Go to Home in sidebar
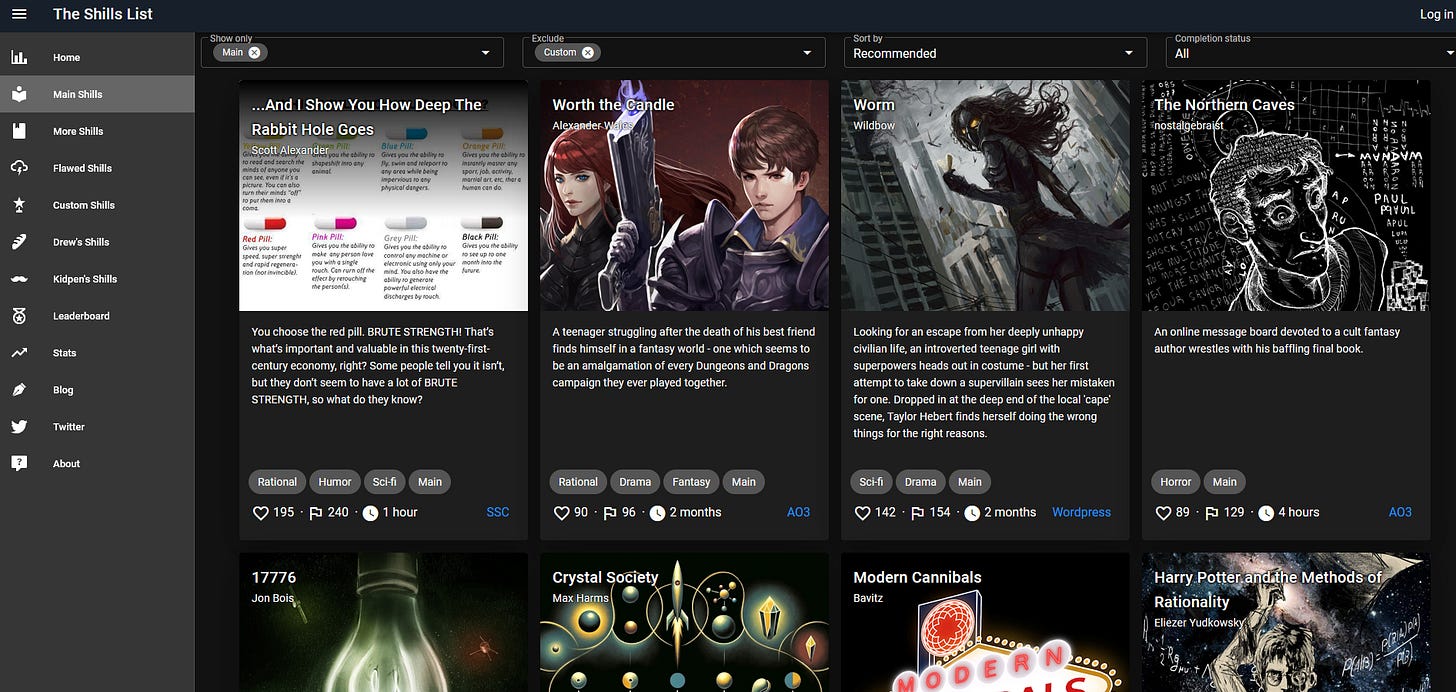 coord(97,57)
